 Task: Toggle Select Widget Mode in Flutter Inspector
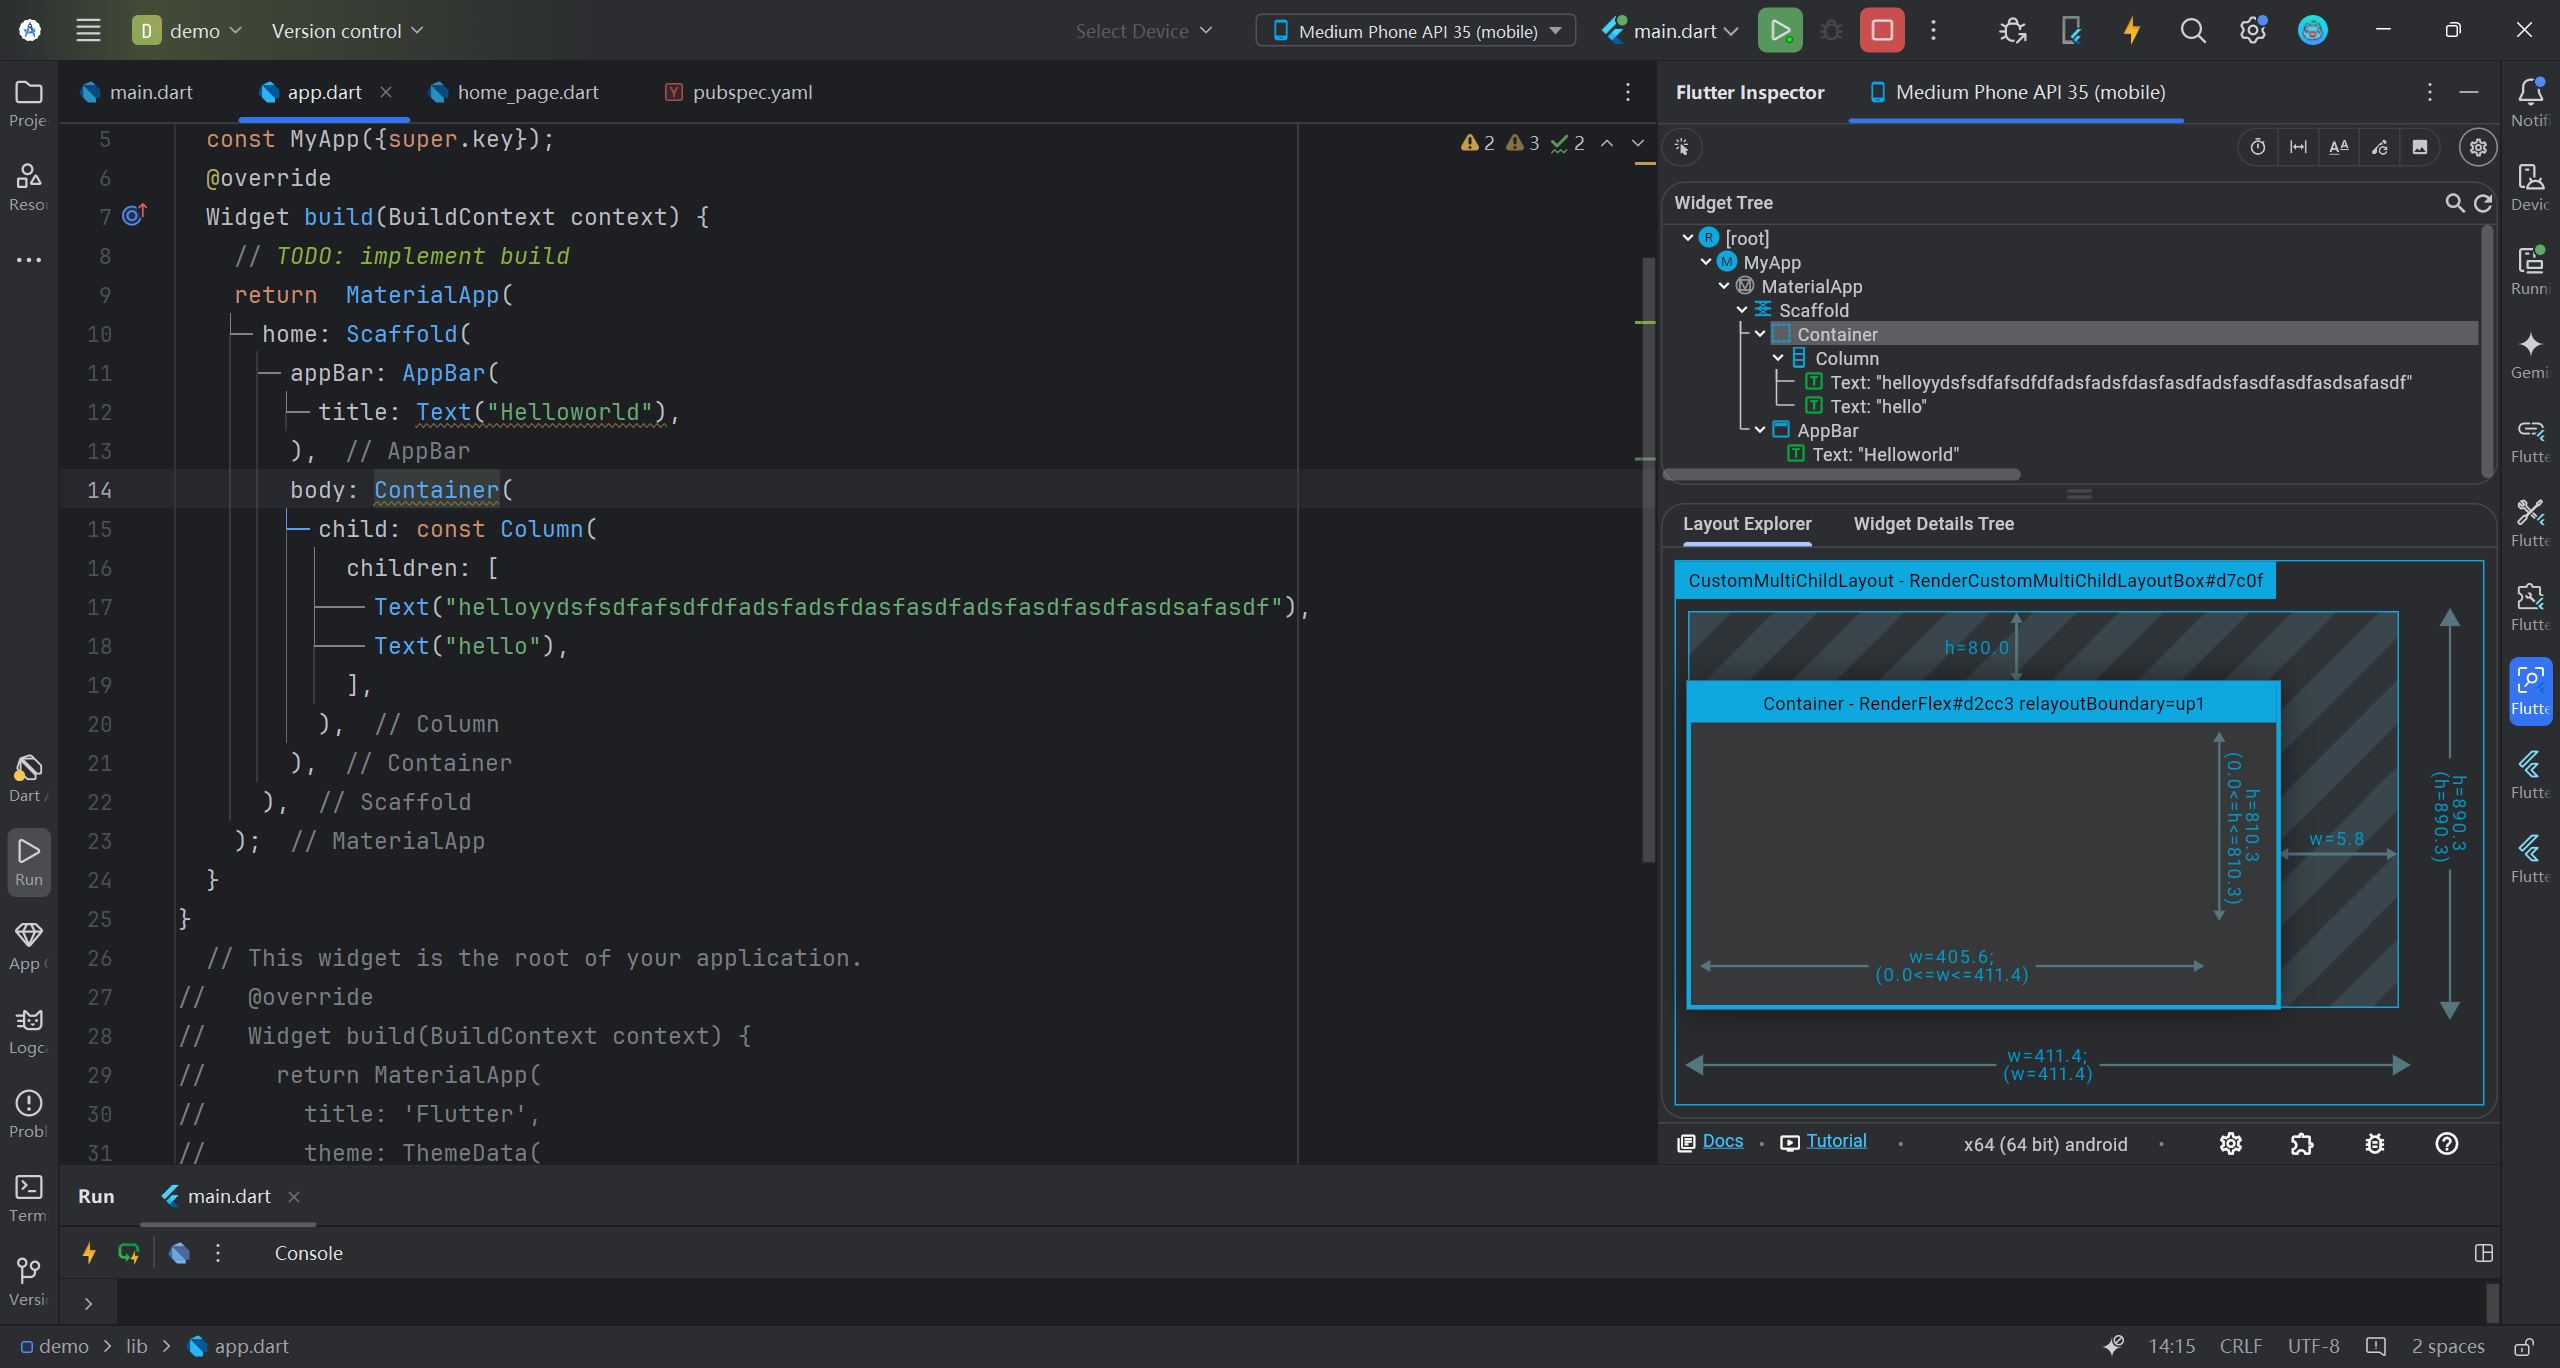[1682, 147]
